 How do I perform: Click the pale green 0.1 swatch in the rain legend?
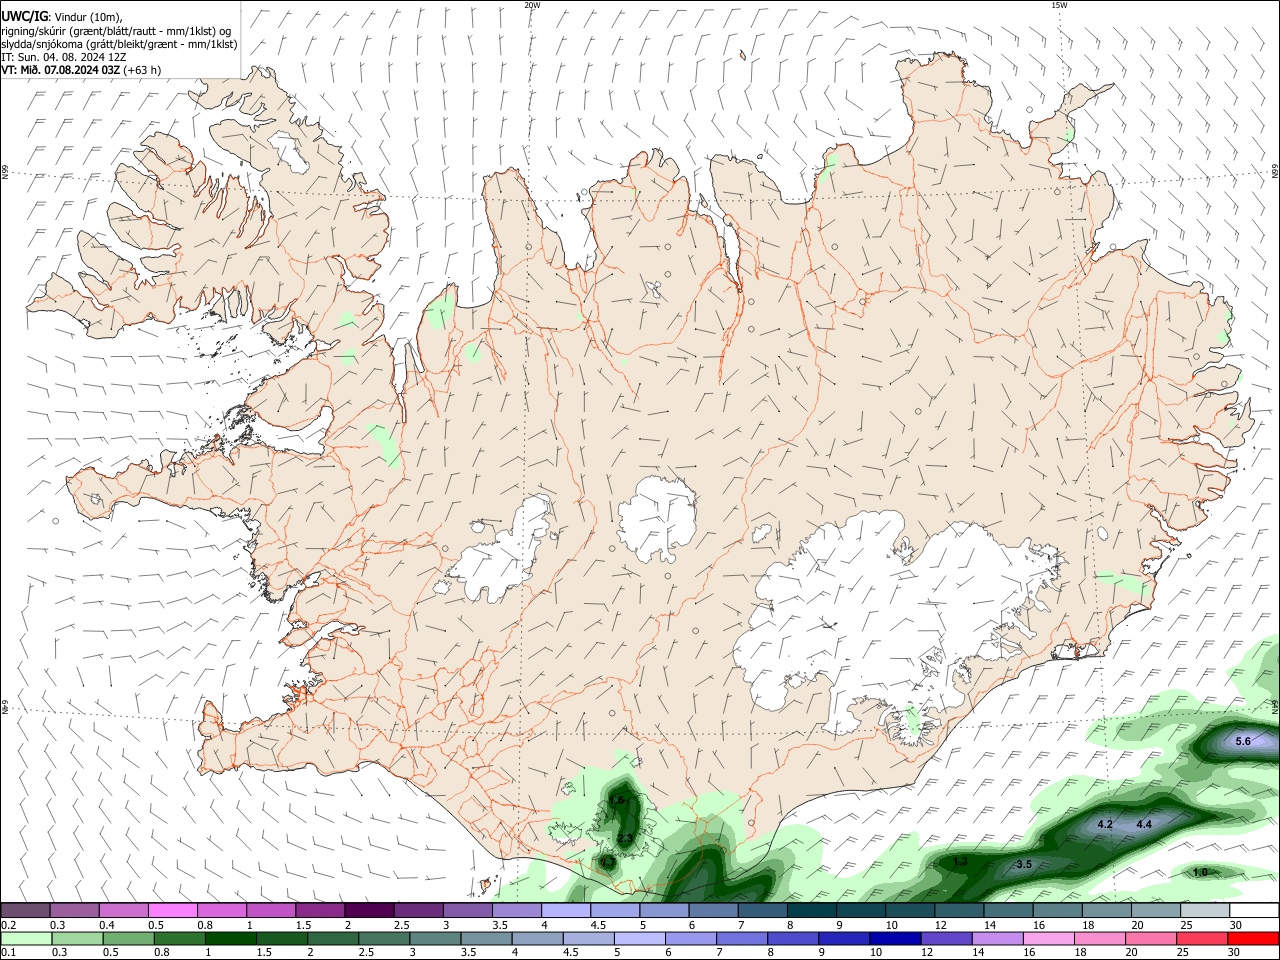tap(26, 938)
